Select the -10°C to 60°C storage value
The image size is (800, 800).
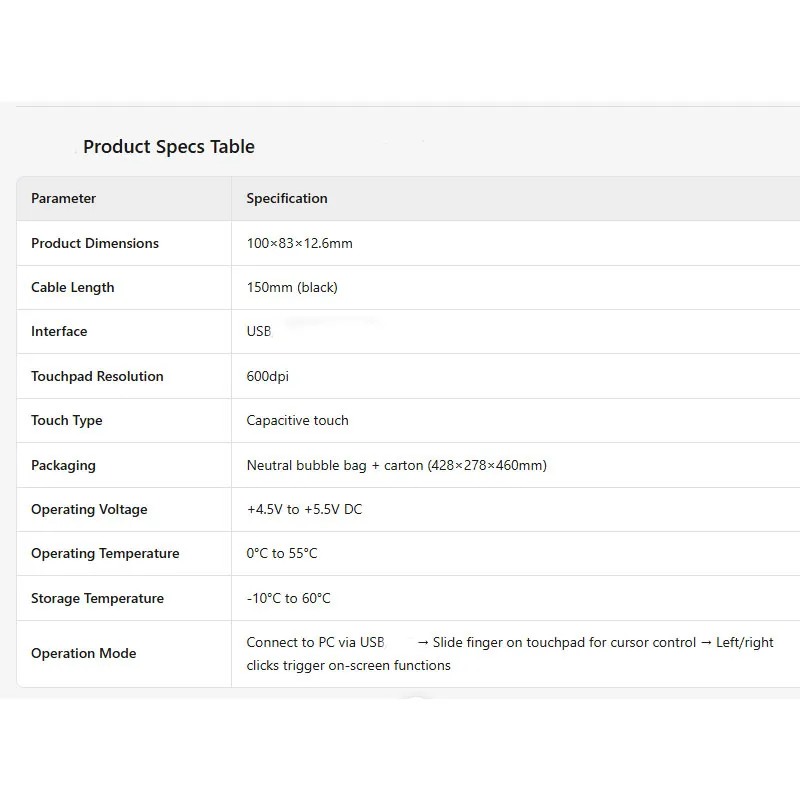[x=288, y=598]
